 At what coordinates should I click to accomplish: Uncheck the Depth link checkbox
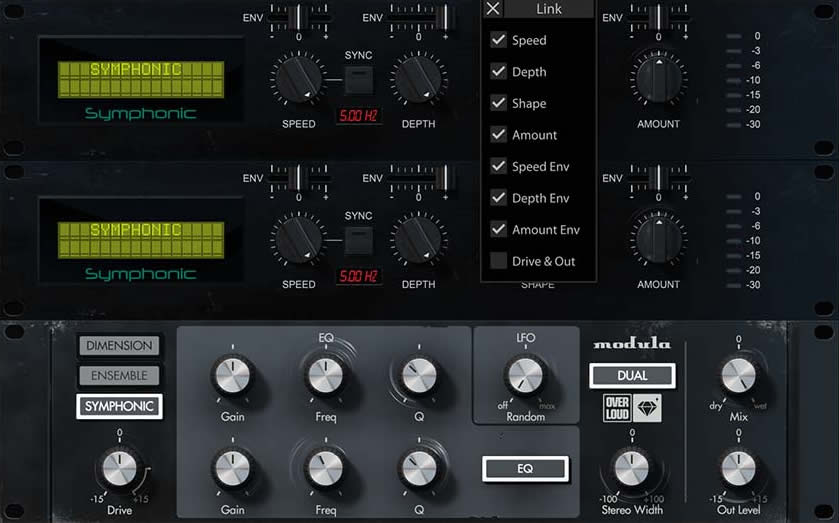(x=499, y=71)
